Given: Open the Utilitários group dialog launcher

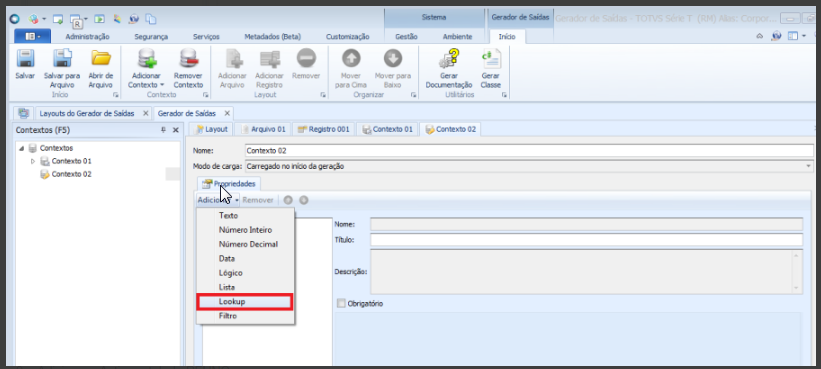Looking at the screenshot, I should point(504,95).
